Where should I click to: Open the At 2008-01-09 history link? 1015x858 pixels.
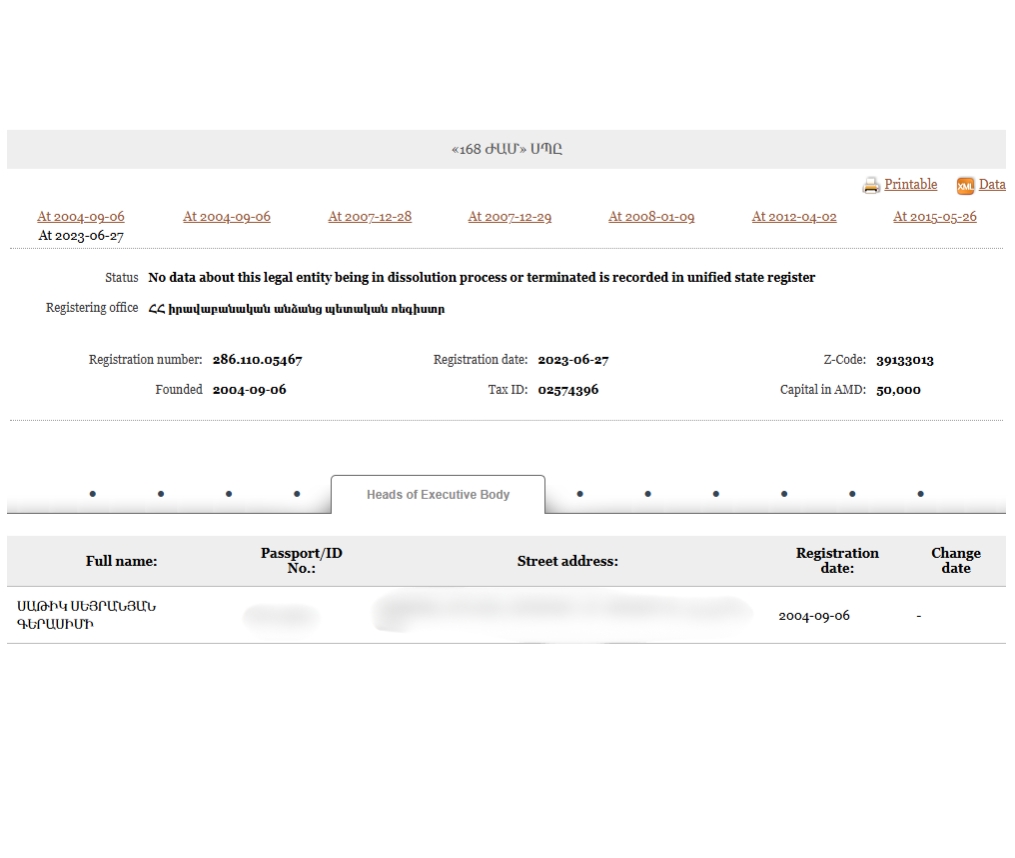[x=651, y=216]
